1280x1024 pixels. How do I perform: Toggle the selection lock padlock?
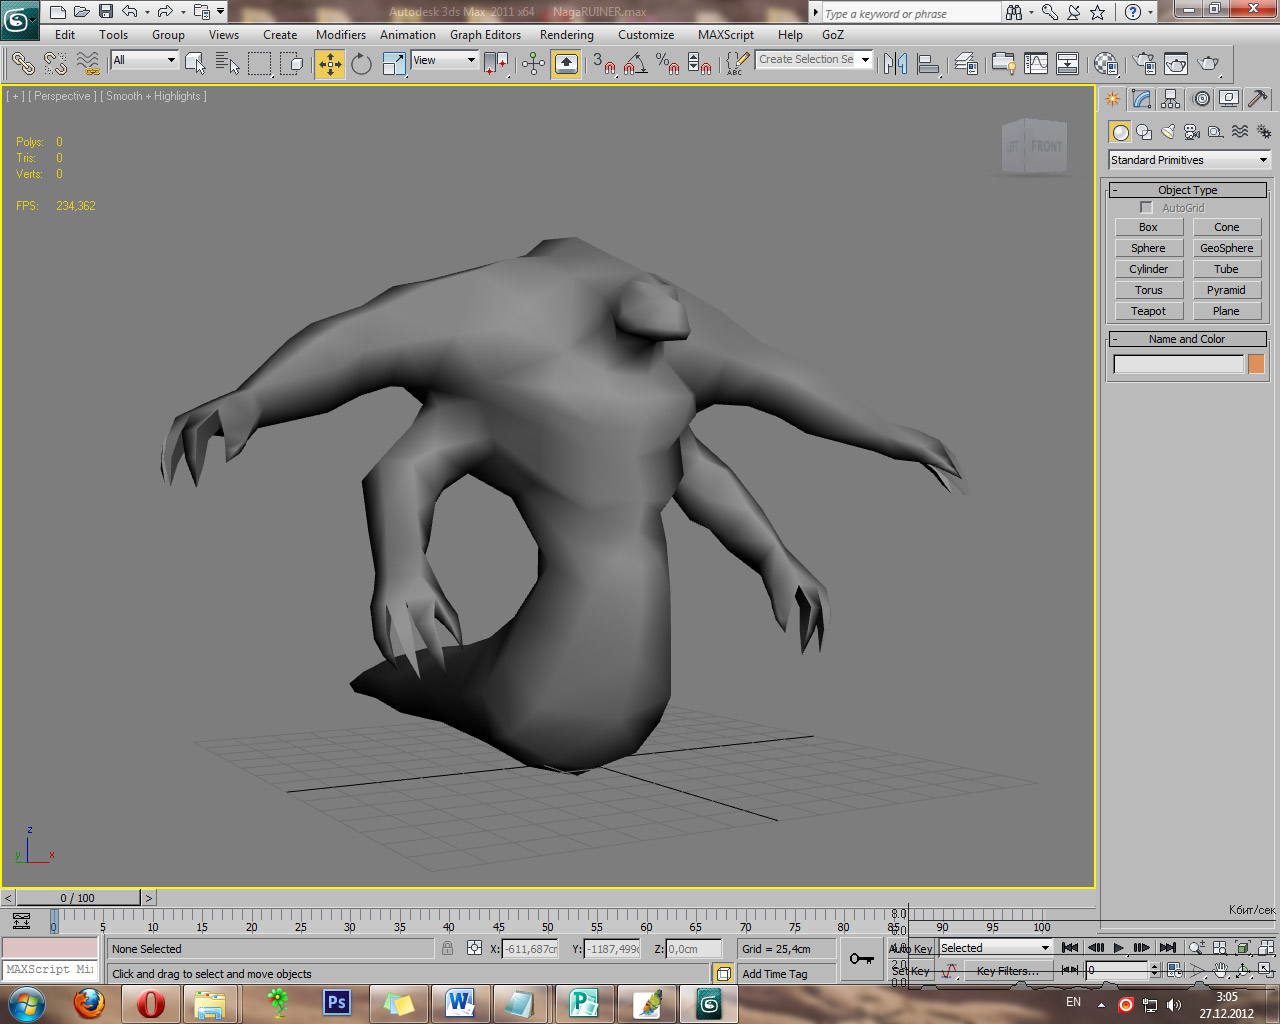447,948
